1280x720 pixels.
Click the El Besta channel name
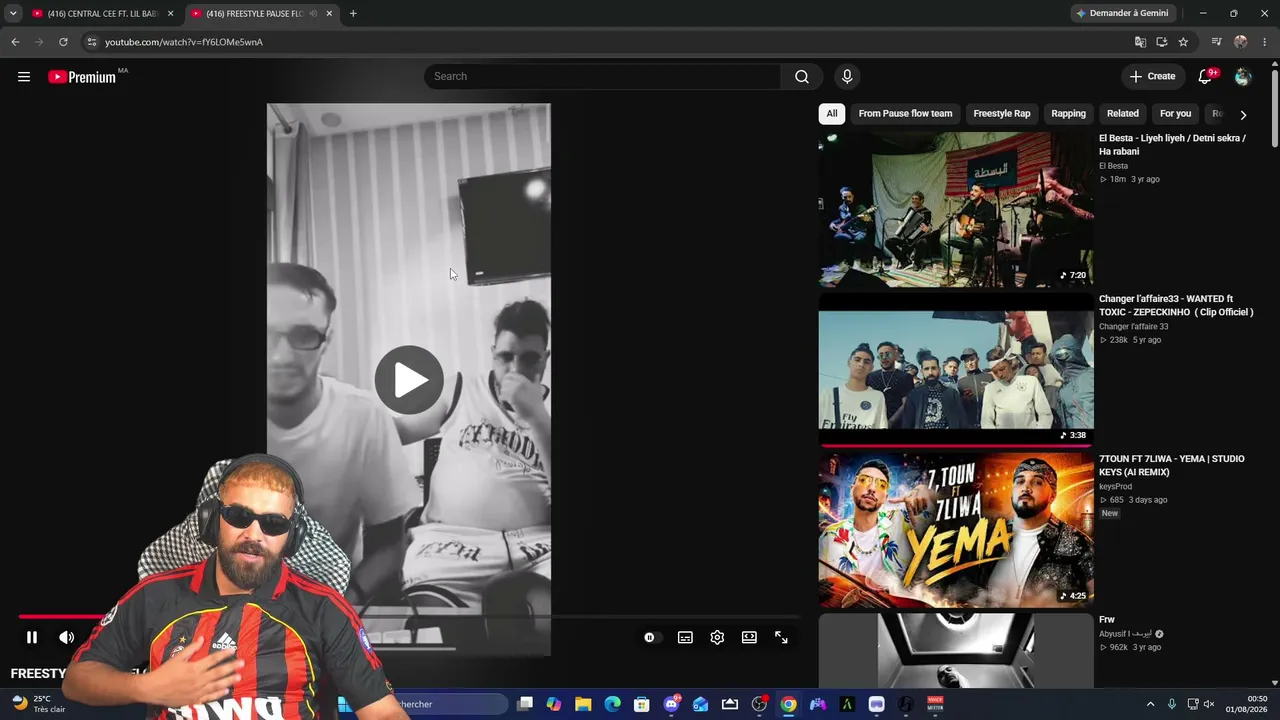[1113, 166]
